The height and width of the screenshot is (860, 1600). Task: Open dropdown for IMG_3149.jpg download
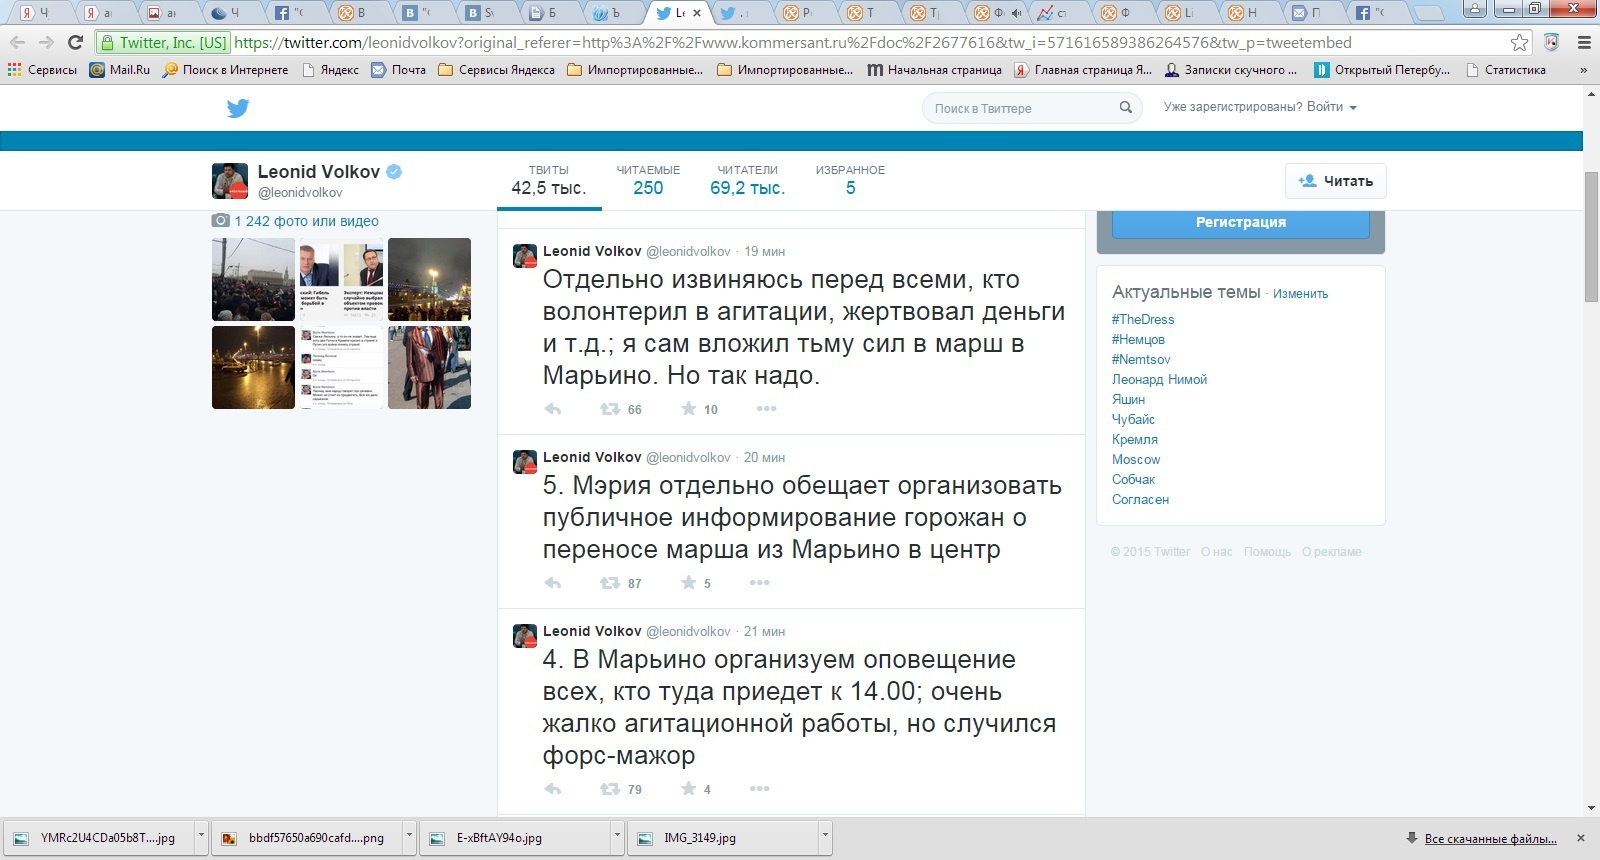coord(825,837)
